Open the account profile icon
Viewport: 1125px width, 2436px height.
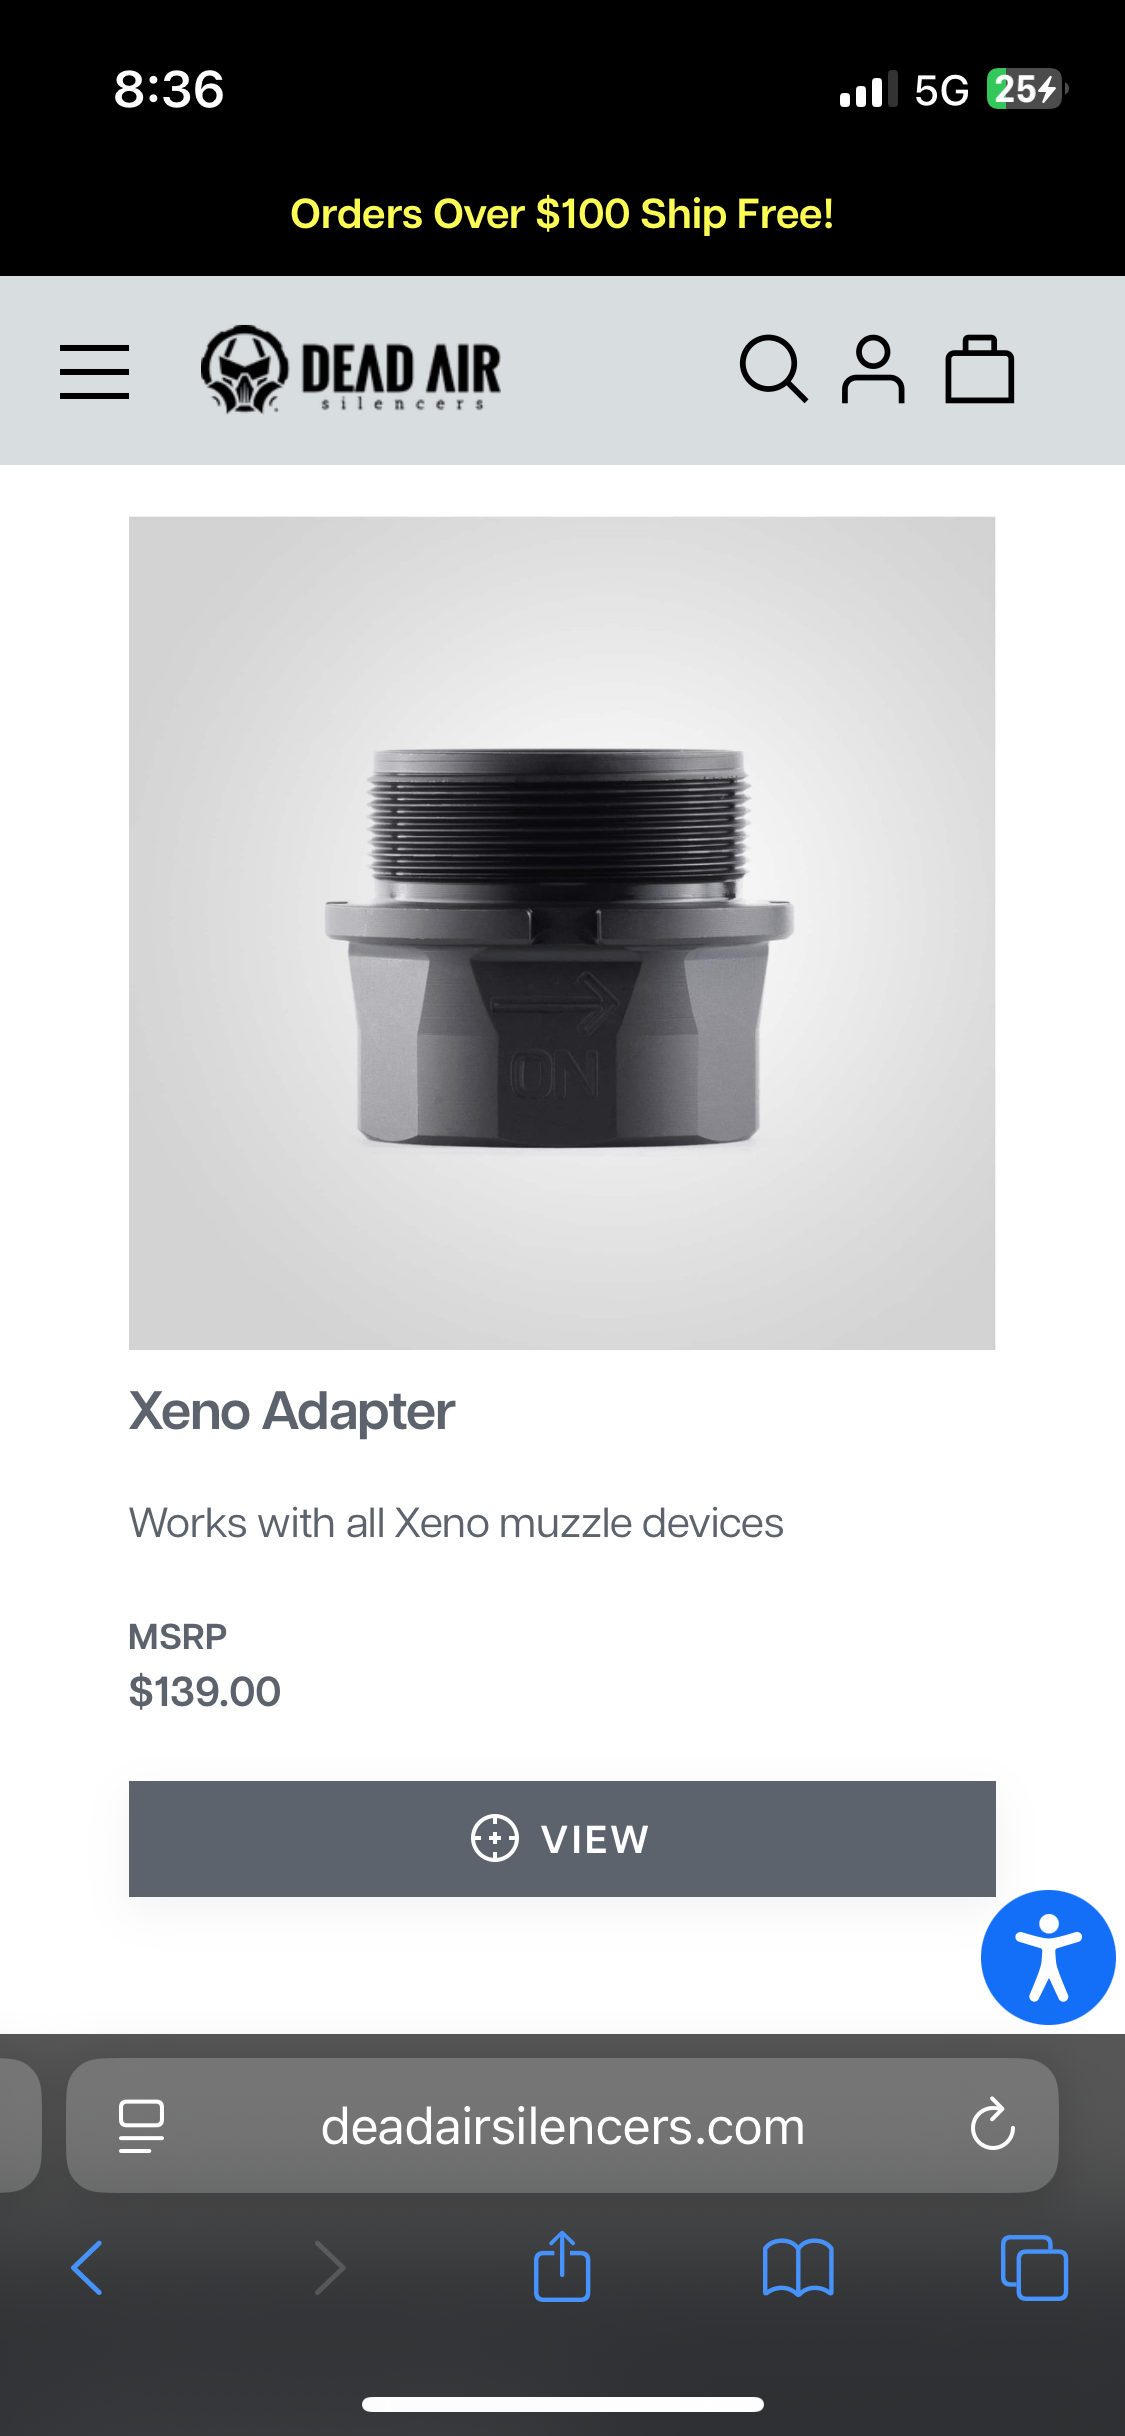coord(873,369)
